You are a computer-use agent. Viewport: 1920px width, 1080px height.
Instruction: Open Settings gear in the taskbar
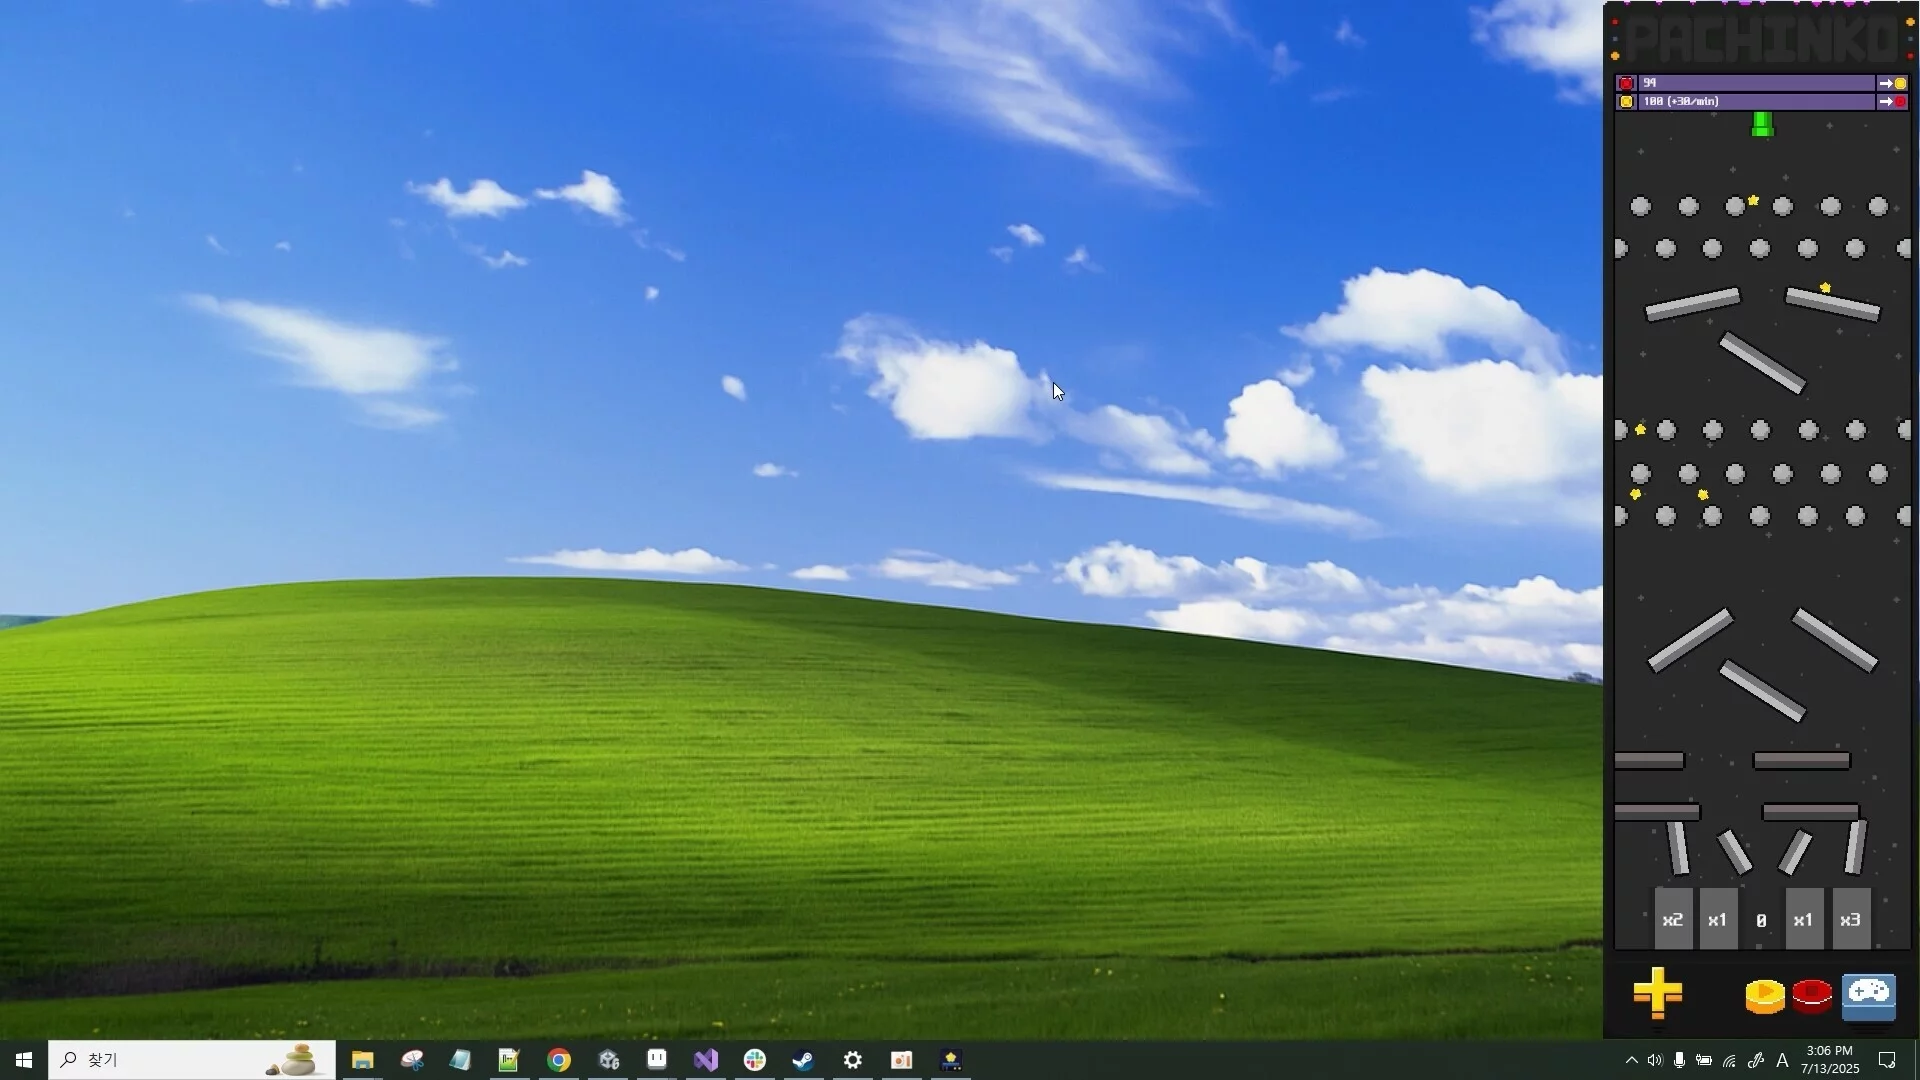853,1060
